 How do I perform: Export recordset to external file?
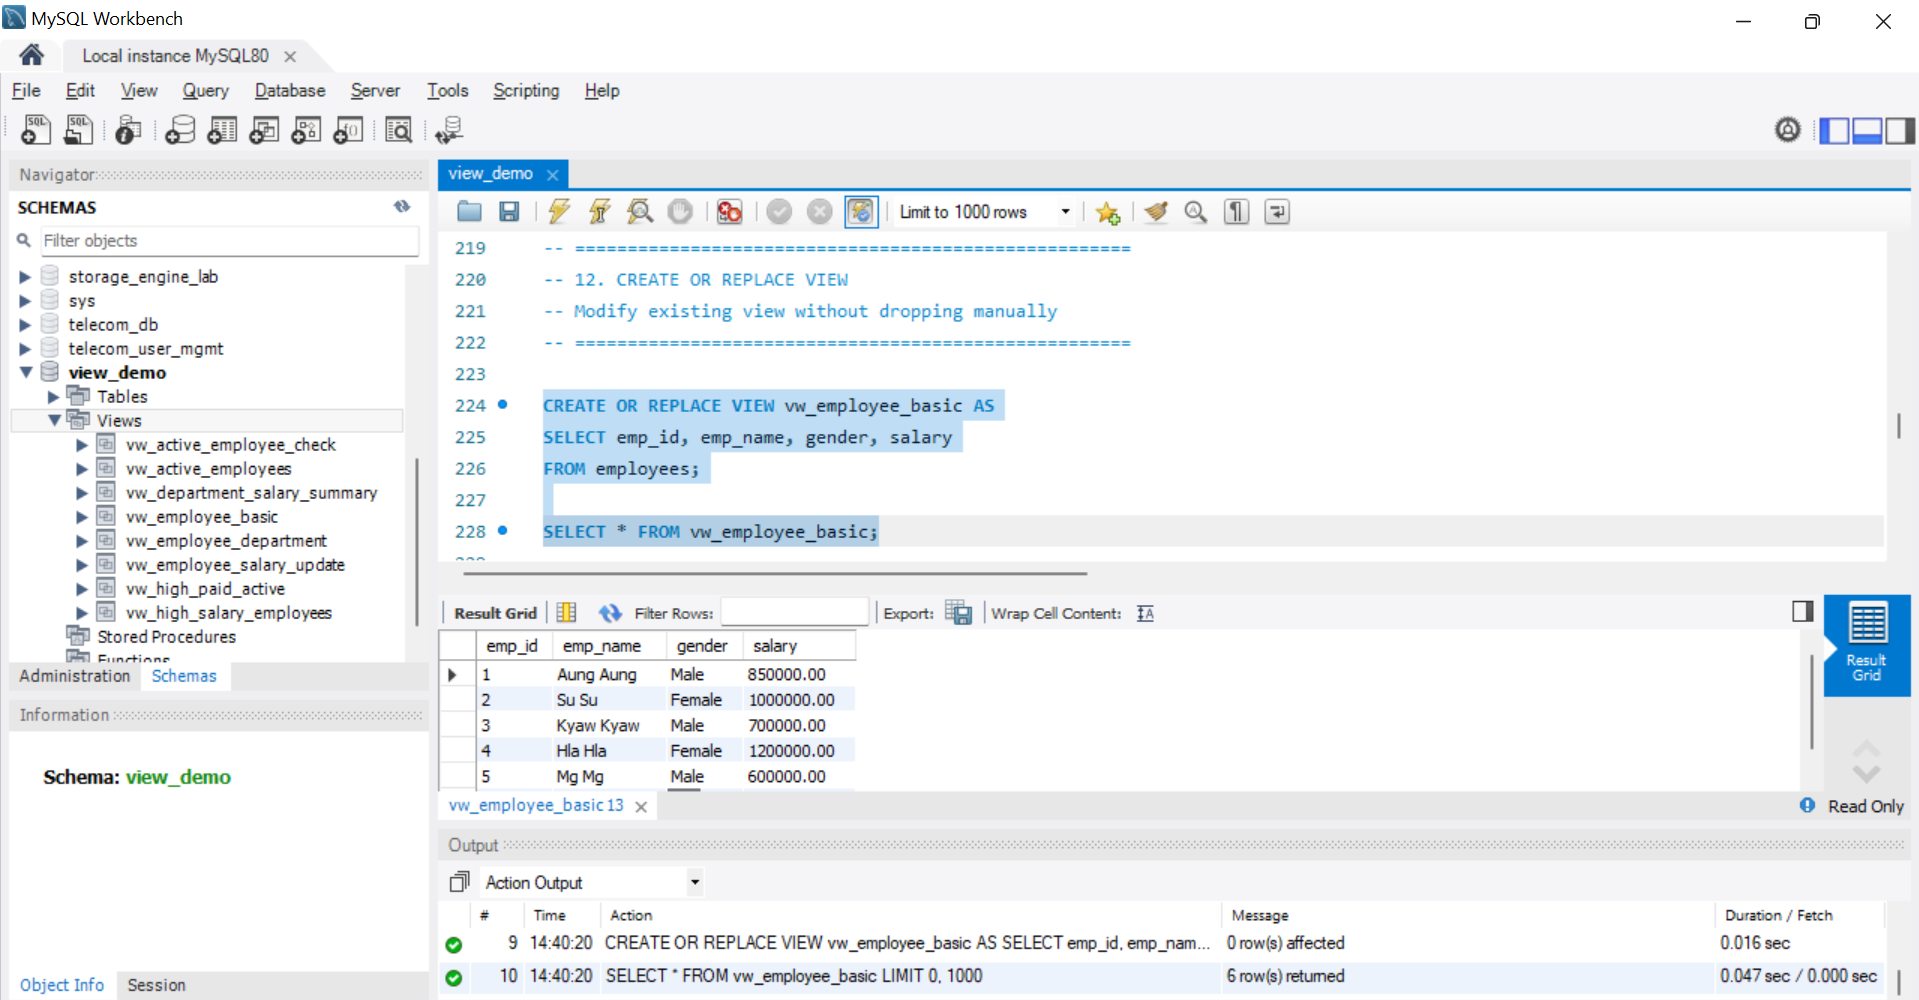click(958, 613)
